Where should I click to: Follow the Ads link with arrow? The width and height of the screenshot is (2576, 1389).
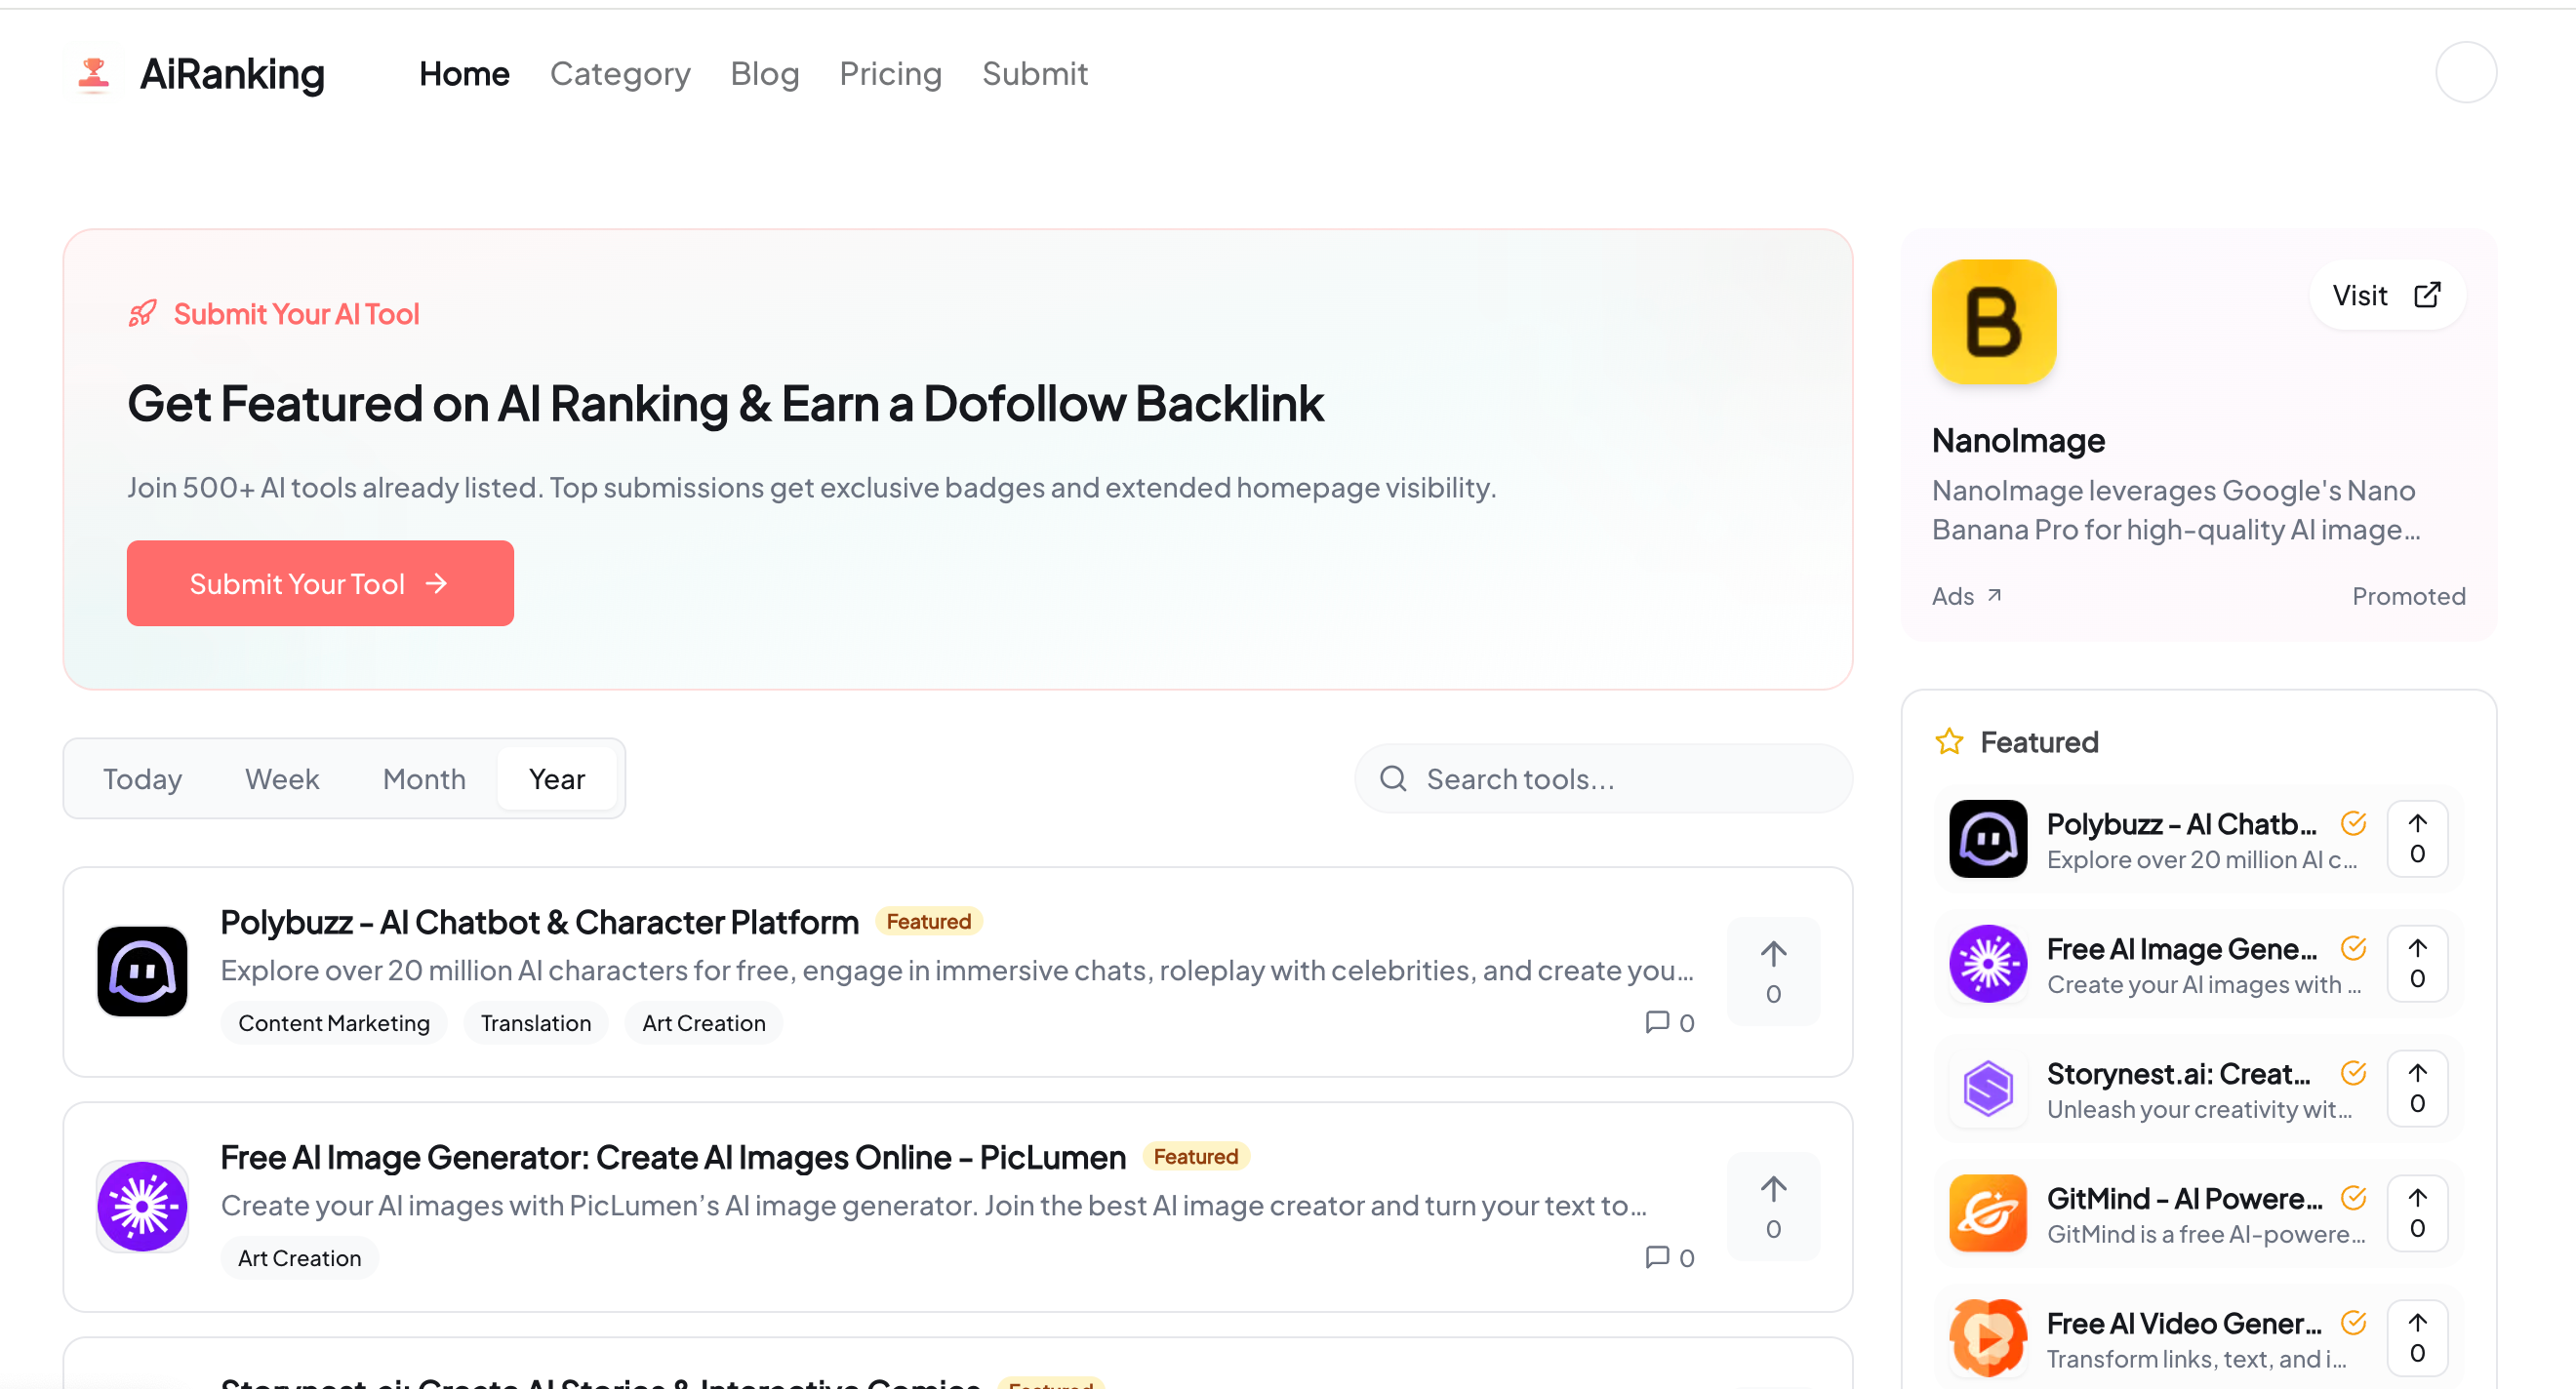click(1966, 596)
